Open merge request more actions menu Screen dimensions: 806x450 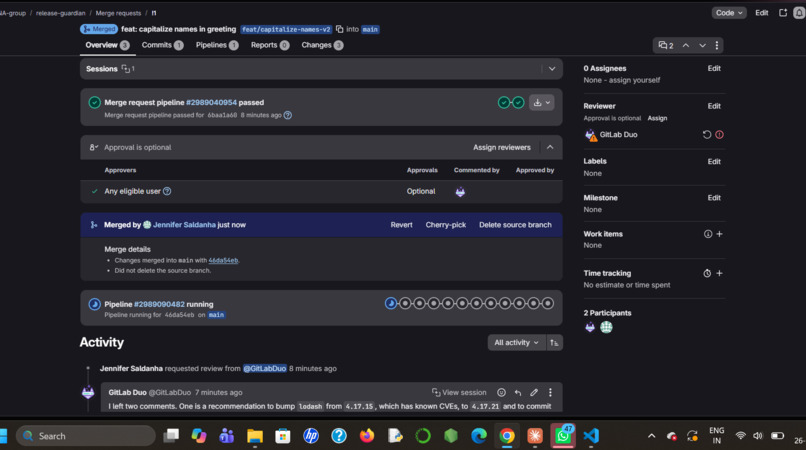coord(717,45)
